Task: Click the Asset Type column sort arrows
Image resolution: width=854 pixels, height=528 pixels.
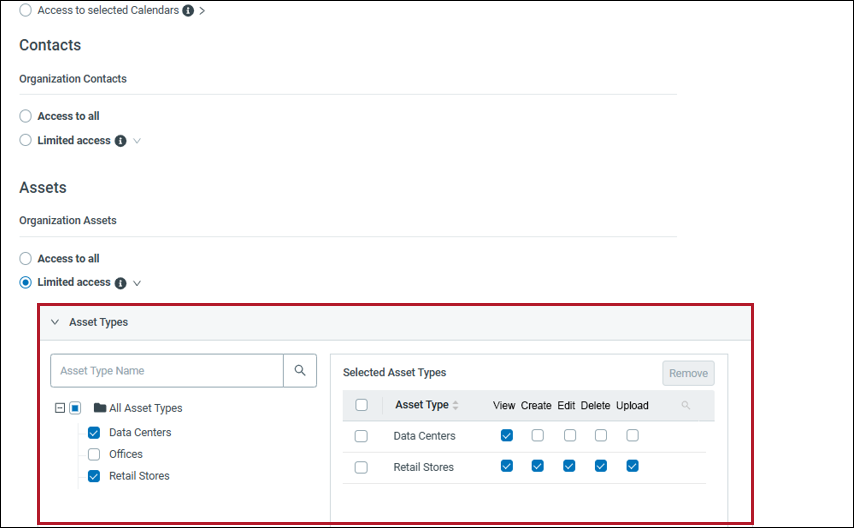Action: [457, 406]
